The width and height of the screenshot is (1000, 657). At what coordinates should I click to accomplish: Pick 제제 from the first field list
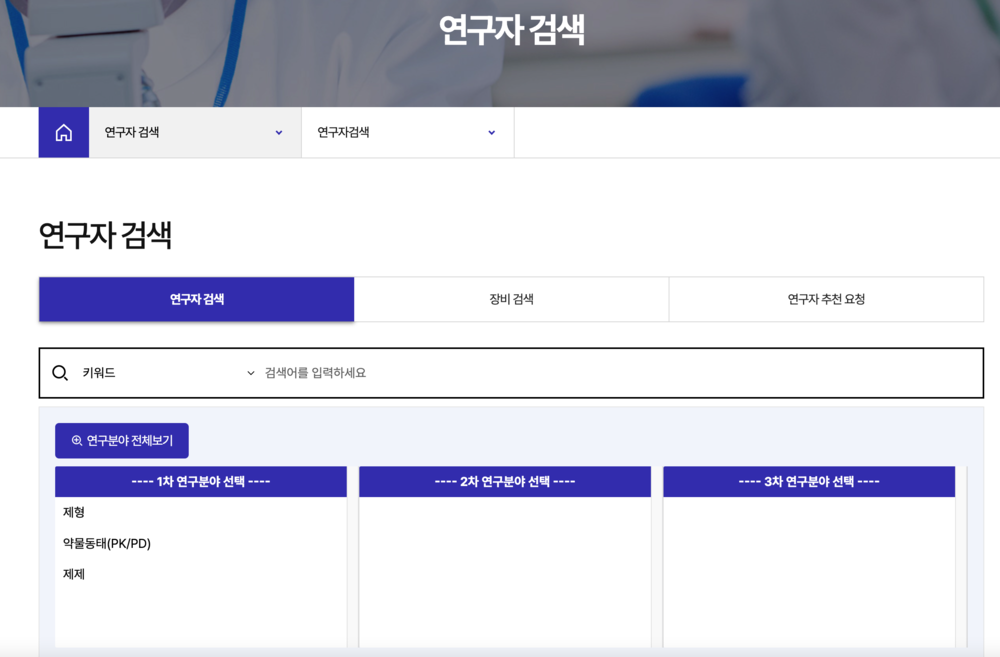[74, 574]
